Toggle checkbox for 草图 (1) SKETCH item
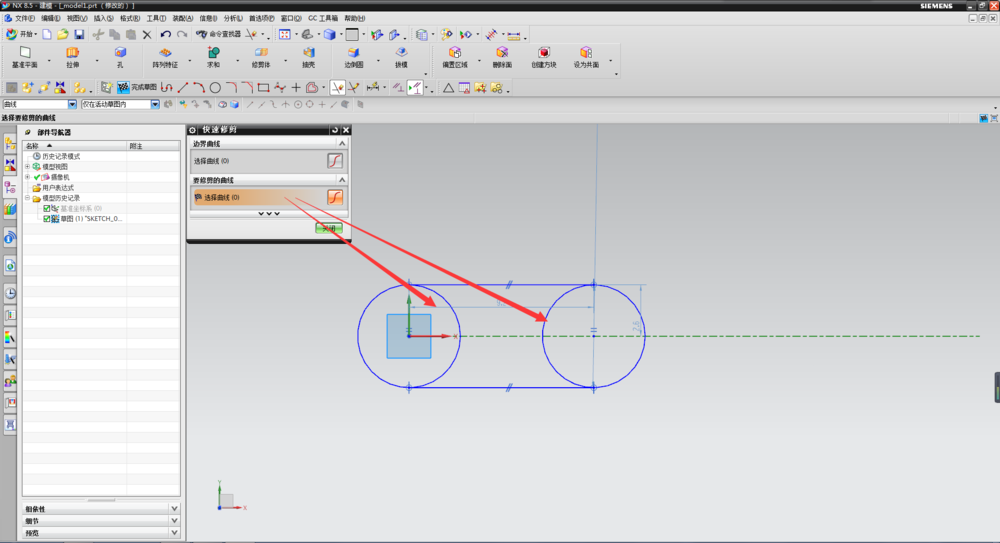 point(46,218)
